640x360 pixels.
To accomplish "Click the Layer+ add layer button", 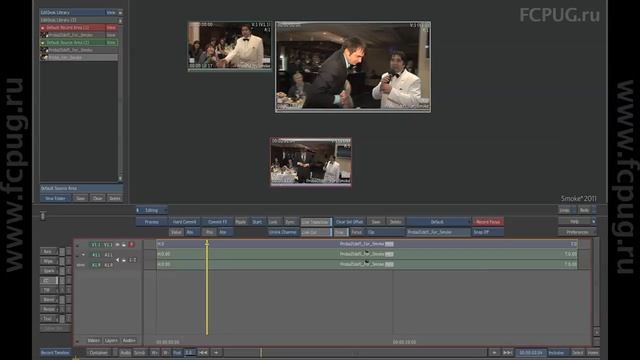I will tap(111, 340).
